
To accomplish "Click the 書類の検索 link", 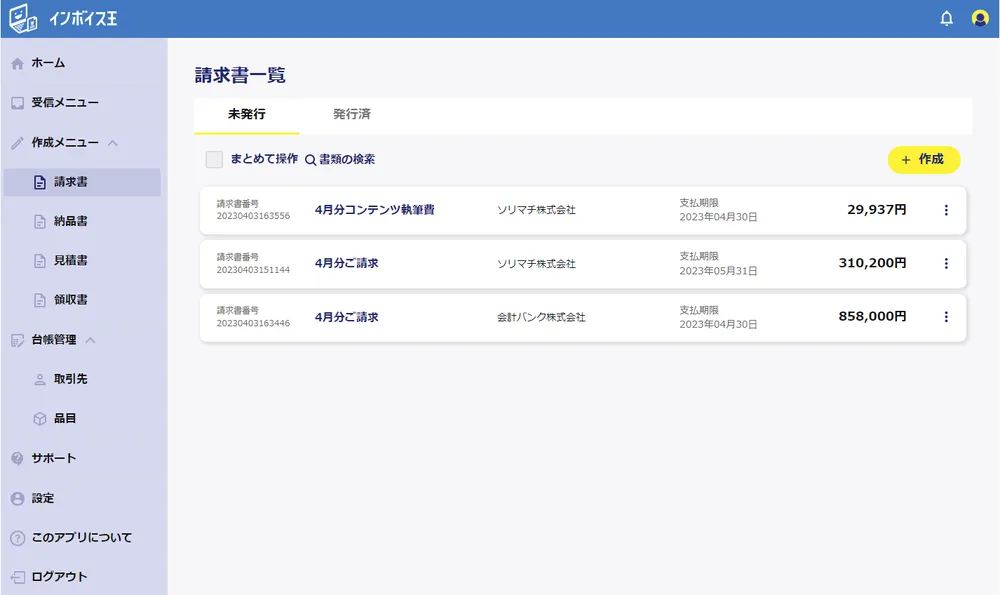I will [x=347, y=159].
